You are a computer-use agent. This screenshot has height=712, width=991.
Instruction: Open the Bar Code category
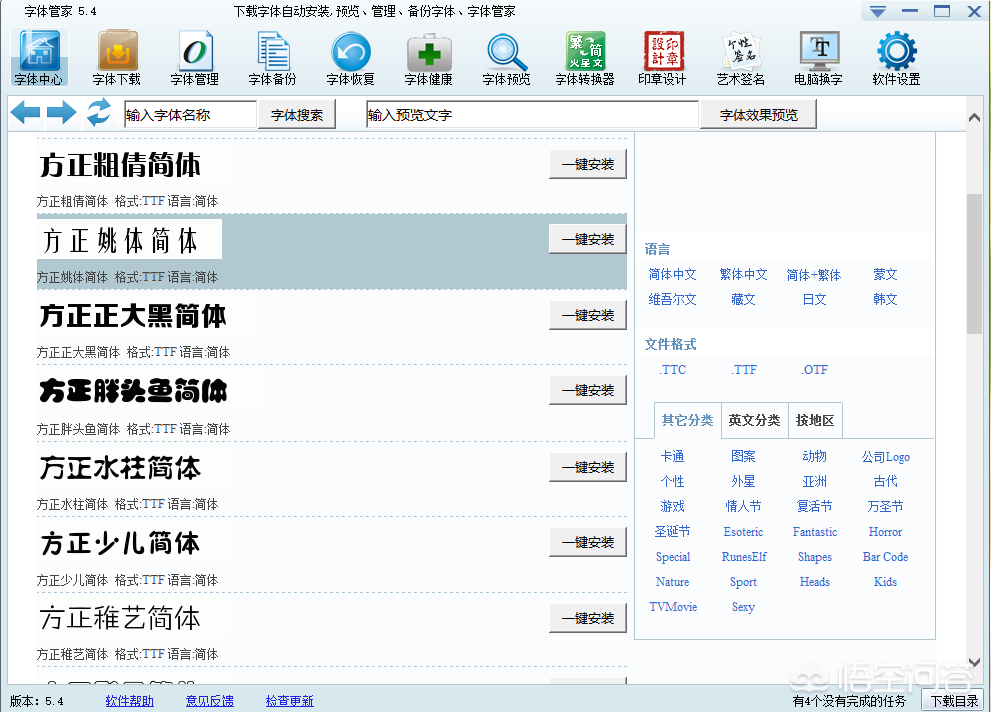click(885, 557)
